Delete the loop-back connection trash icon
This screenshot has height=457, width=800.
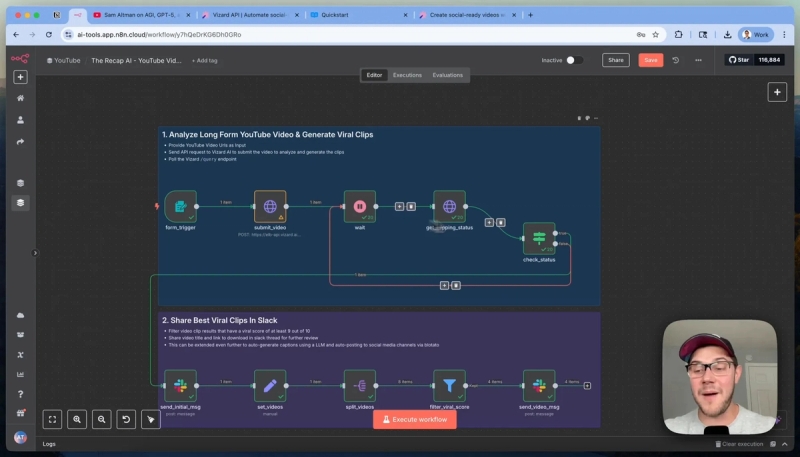pos(456,285)
